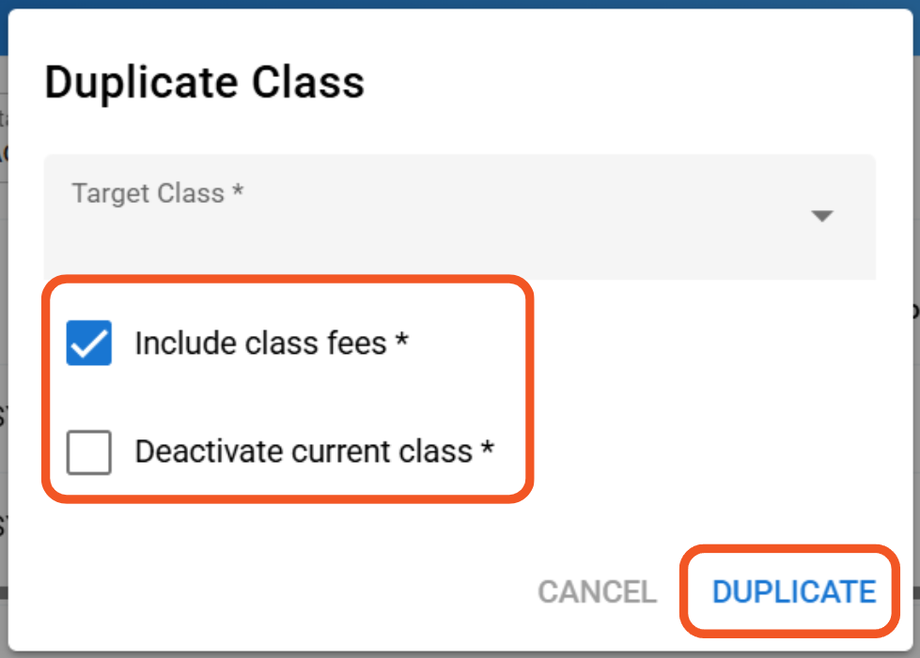Dismiss the dialog using Cancel
The image size is (920, 658).
tap(597, 592)
